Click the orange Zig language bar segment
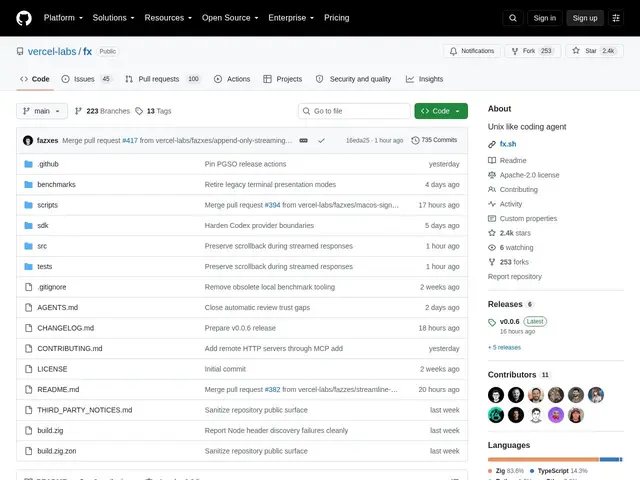Screen dimensions: 640x480 click(x=543, y=460)
